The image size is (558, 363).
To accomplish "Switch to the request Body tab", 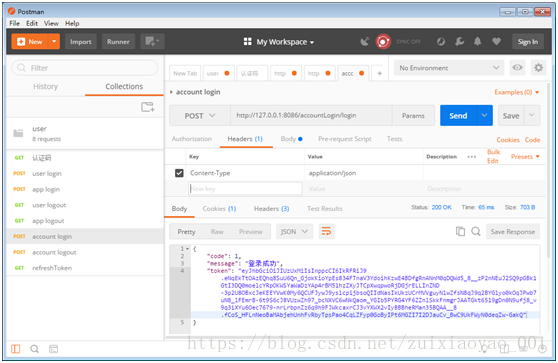I will click(291, 139).
